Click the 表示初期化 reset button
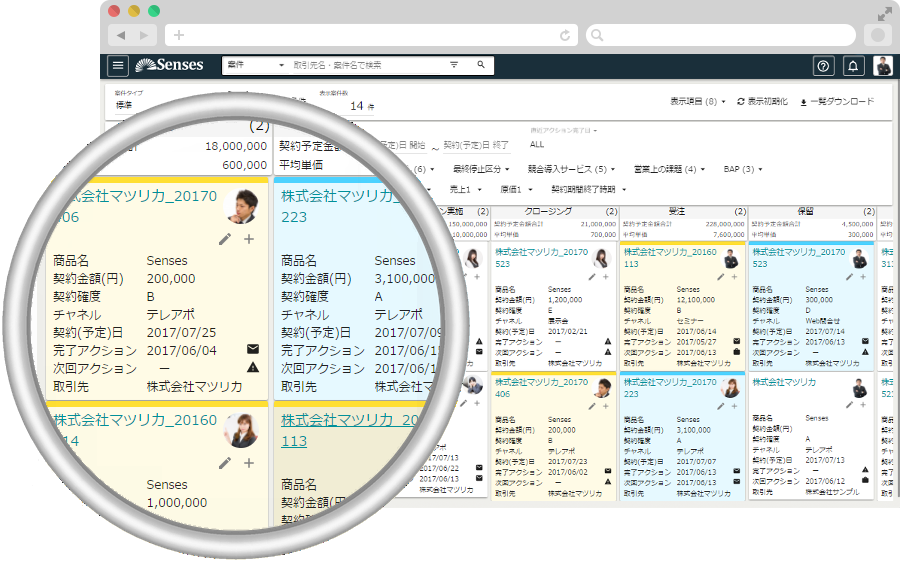This screenshot has width=900, height=562. [762, 102]
